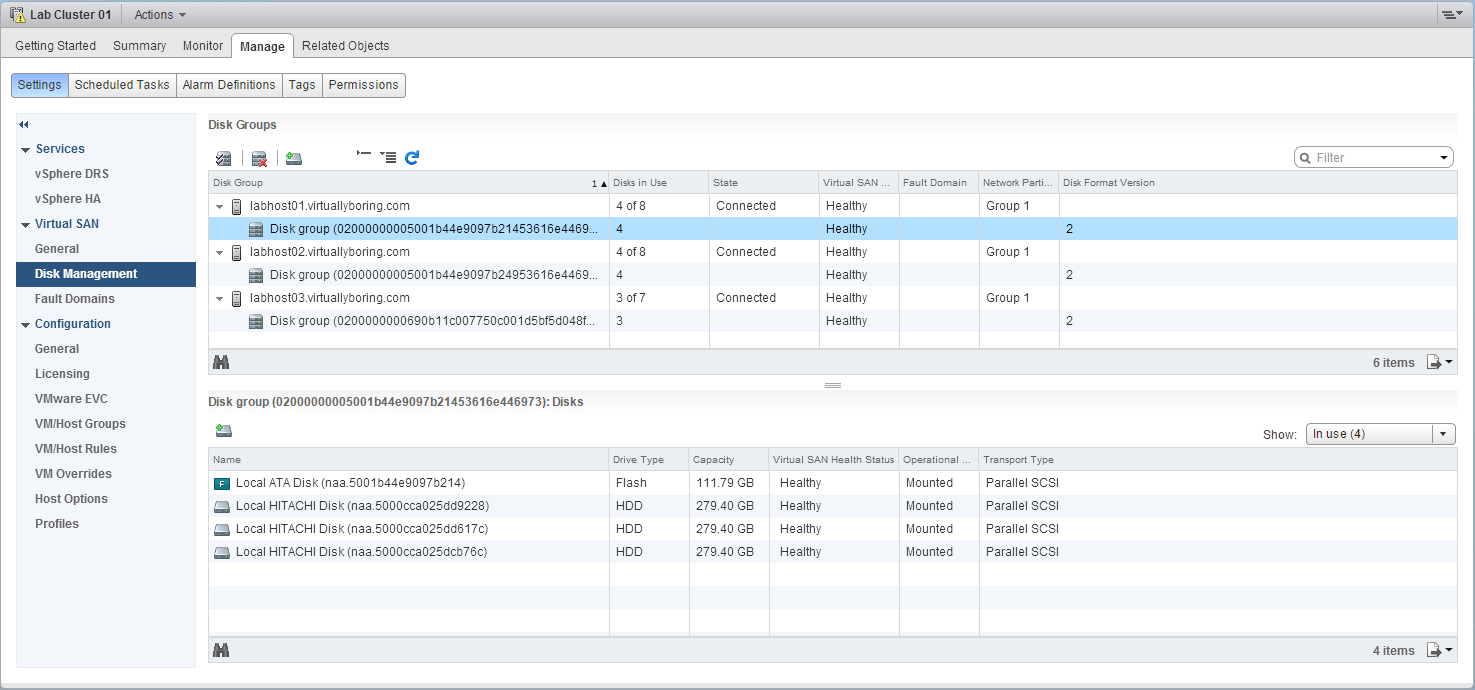Click the Lab Cluster 01 cluster icon
The image size is (1475, 690).
(x=17, y=15)
